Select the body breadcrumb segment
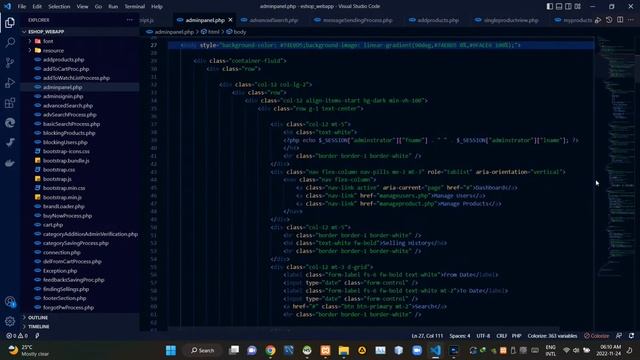This screenshot has width=640, height=360. click(x=236, y=31)
